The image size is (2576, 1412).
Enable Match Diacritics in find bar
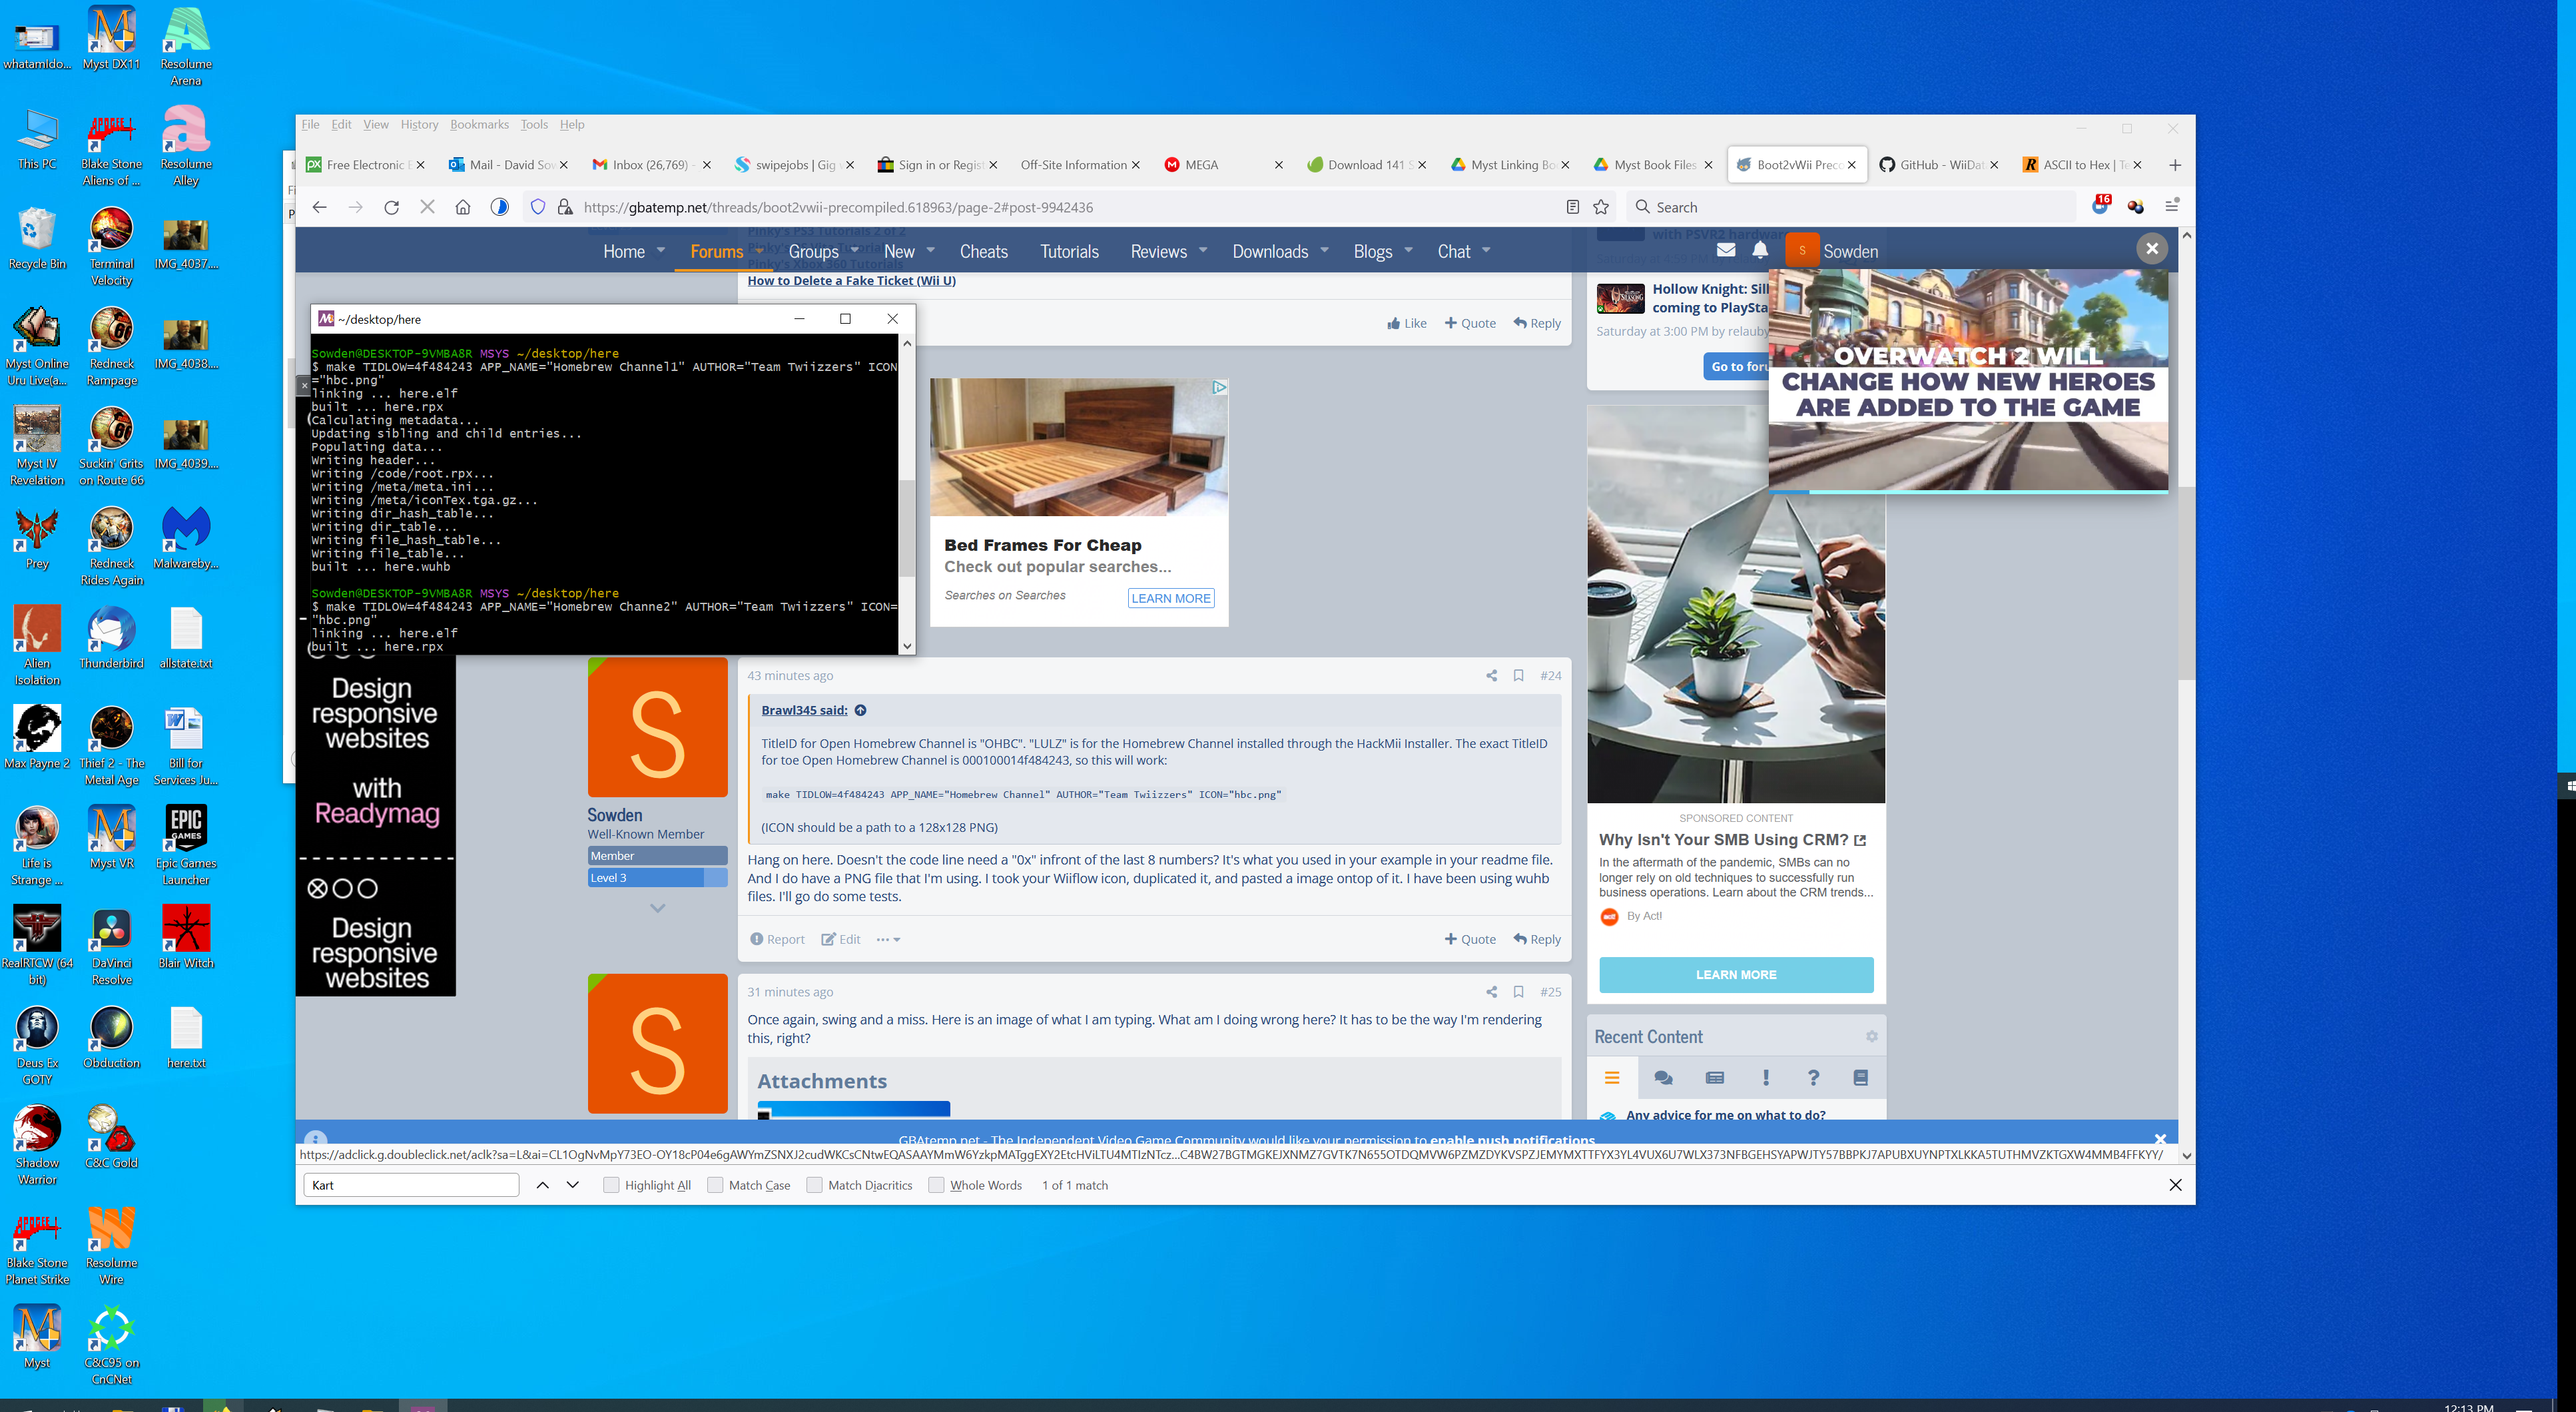tap(814, 1185)
